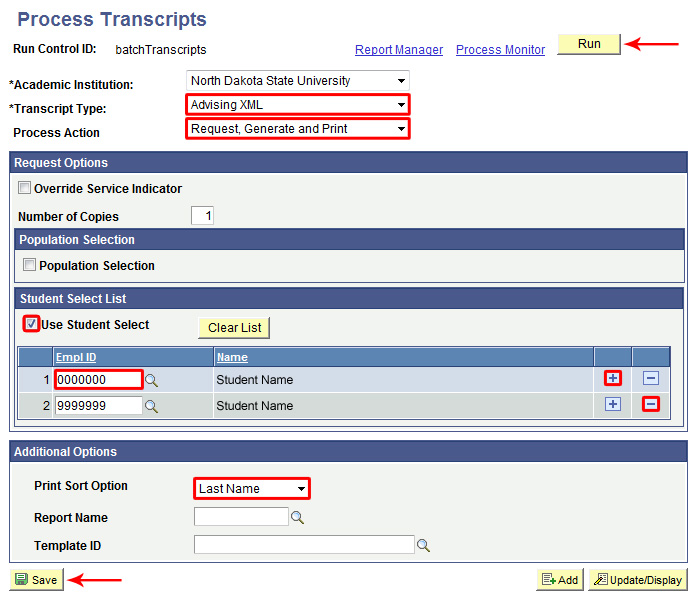This screenshot has height=600, width=698.
Task: Open Report Name lookup magnifier
Action: tap(297, 518)
